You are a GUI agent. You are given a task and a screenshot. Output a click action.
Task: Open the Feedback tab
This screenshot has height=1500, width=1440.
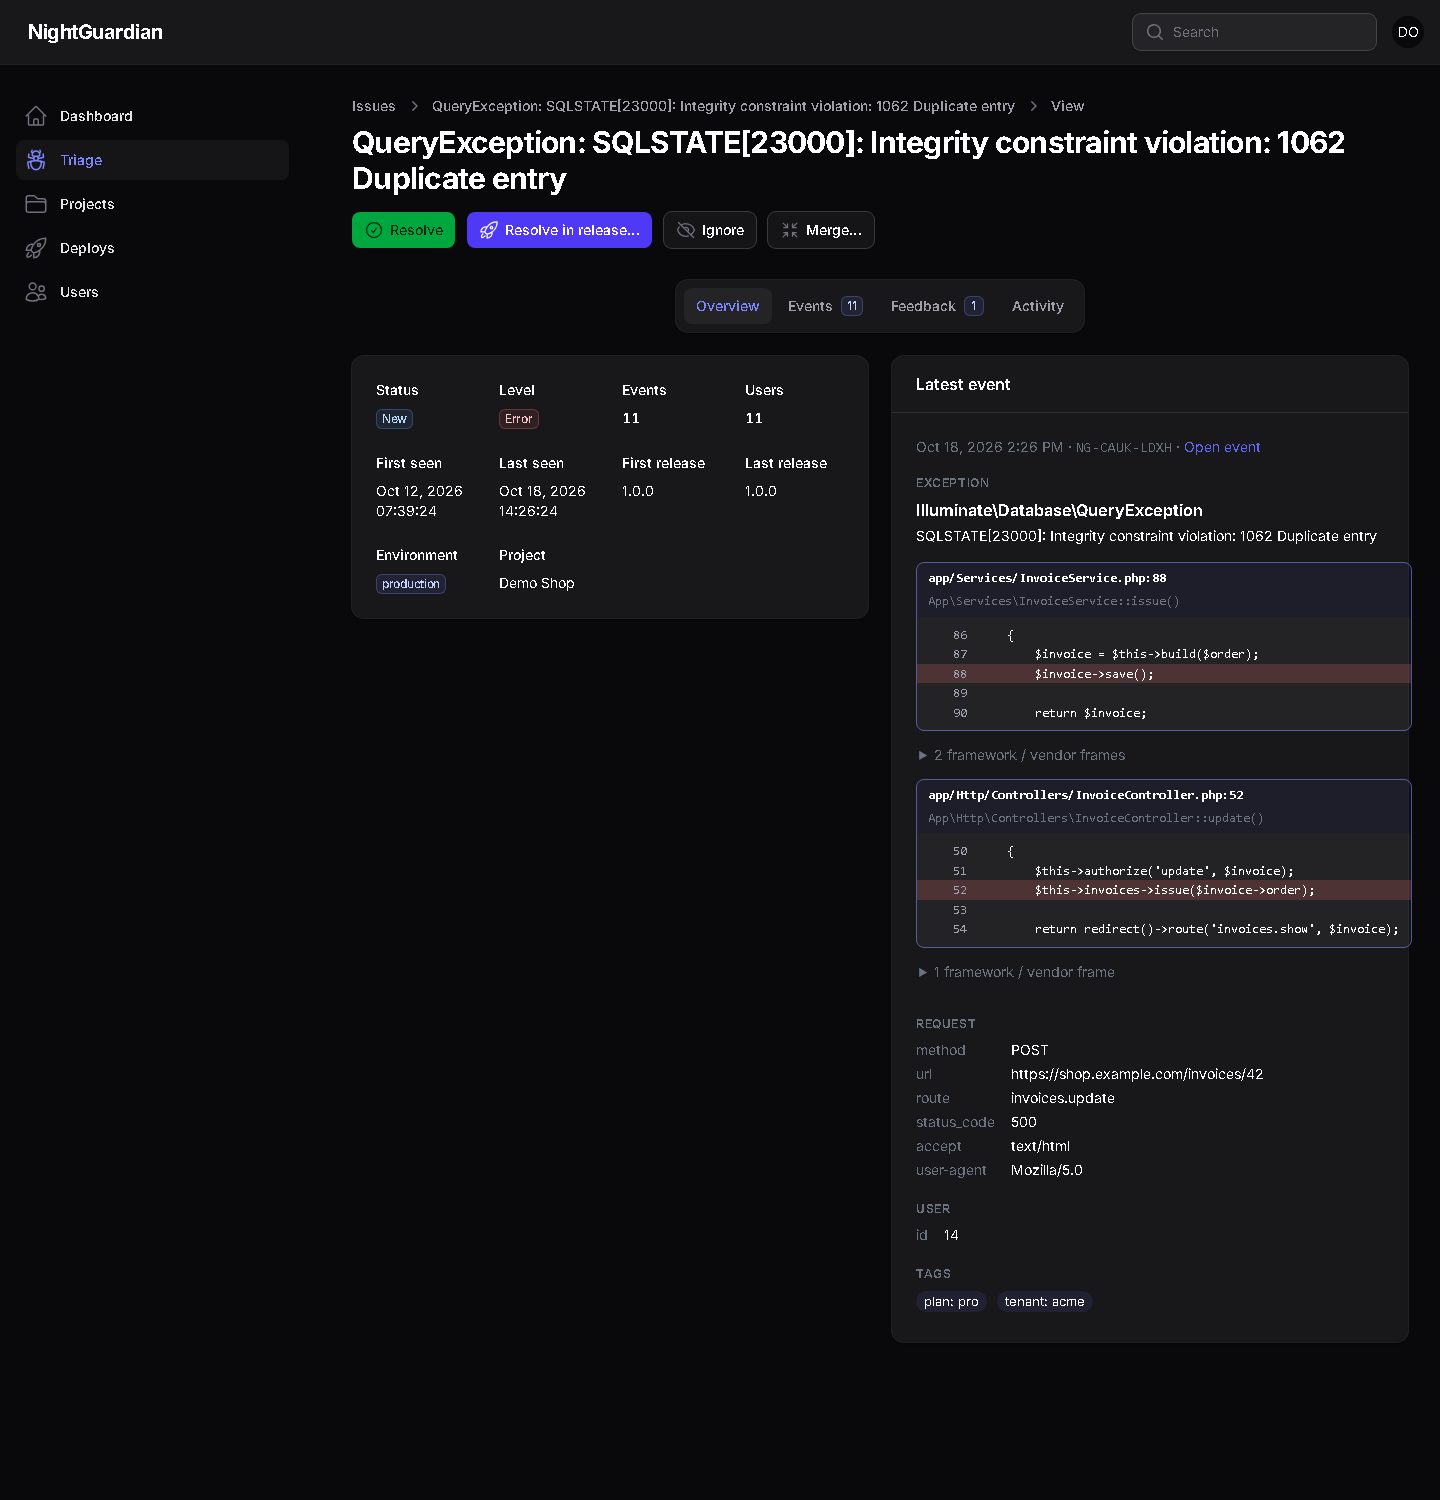pyautogui.click(x=937, y=306)
